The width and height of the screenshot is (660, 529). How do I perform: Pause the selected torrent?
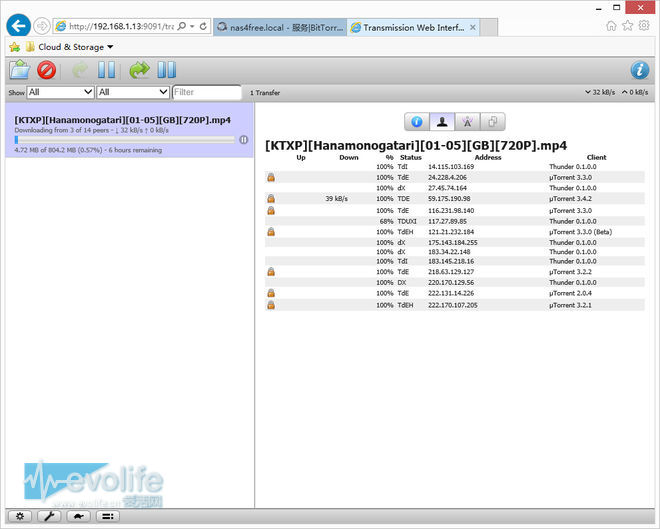coord(106,70)
